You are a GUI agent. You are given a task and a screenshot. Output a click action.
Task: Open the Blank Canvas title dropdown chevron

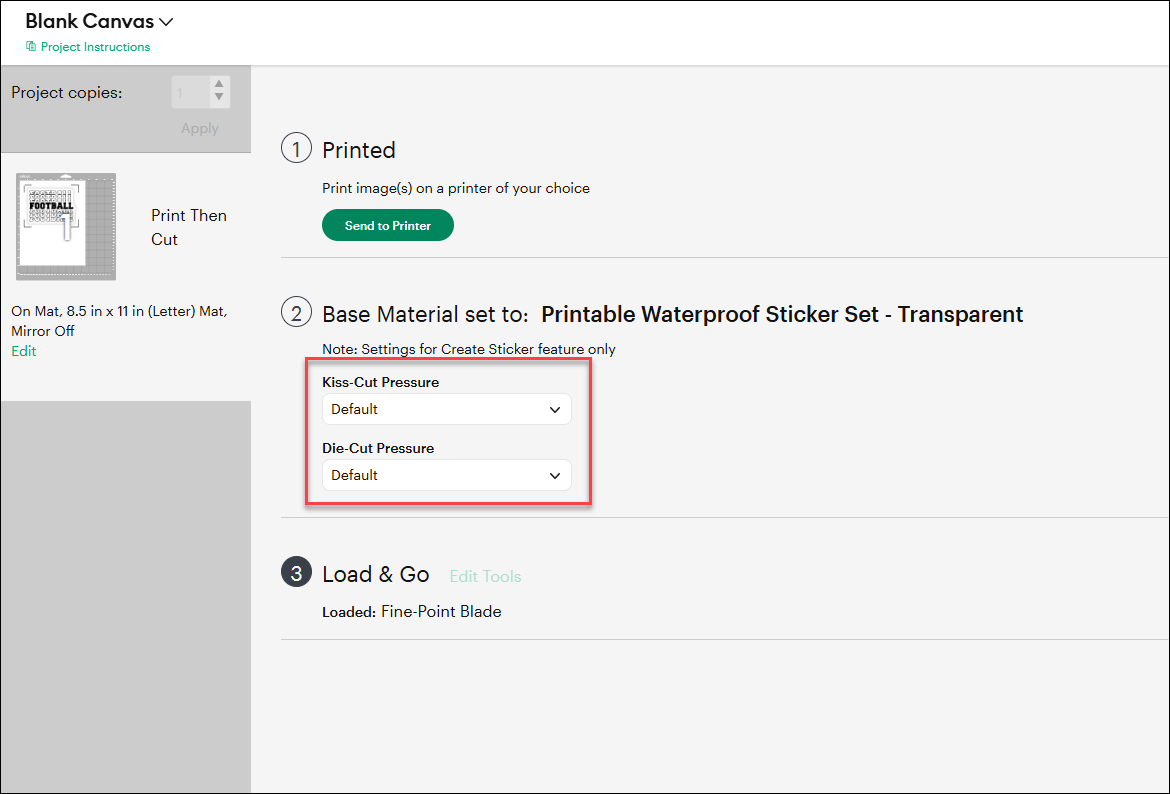tap(166, 22)
